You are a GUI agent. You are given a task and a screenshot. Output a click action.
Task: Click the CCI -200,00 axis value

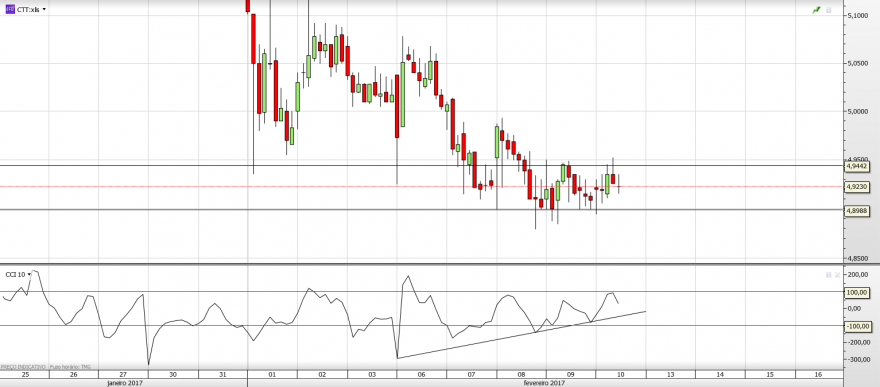click(x=858, y=342)
